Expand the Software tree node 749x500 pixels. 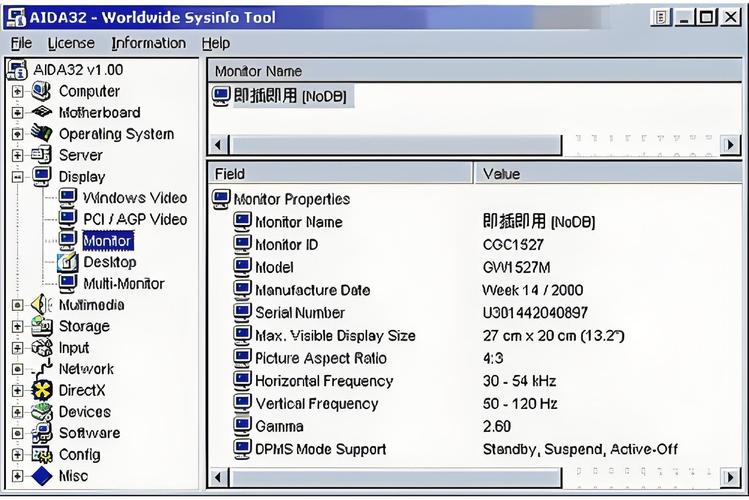point(17,434)
